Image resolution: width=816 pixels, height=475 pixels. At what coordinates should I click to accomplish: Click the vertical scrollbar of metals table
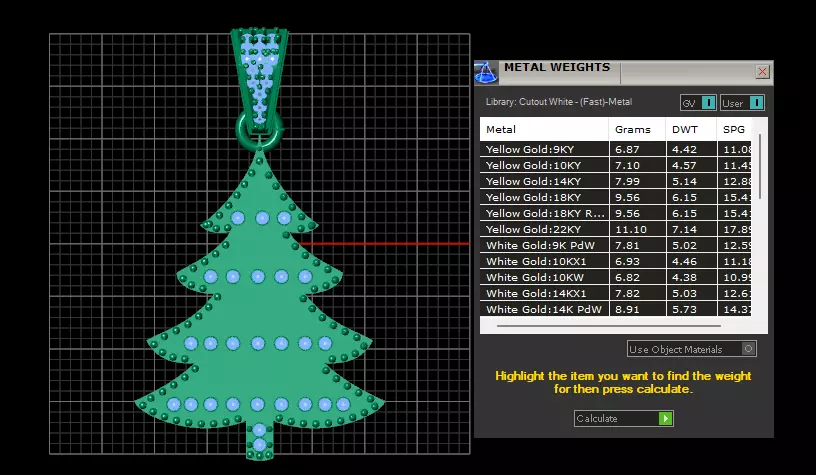click(760, 166)
